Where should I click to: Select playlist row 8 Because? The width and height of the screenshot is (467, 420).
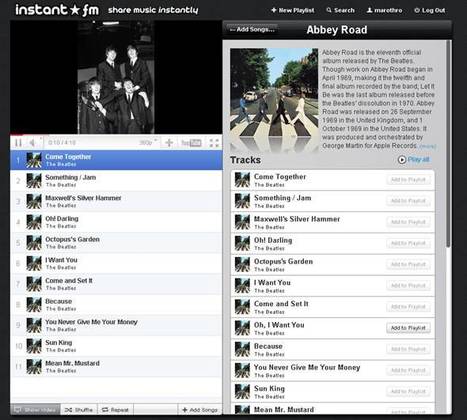(x=116, y=305)
